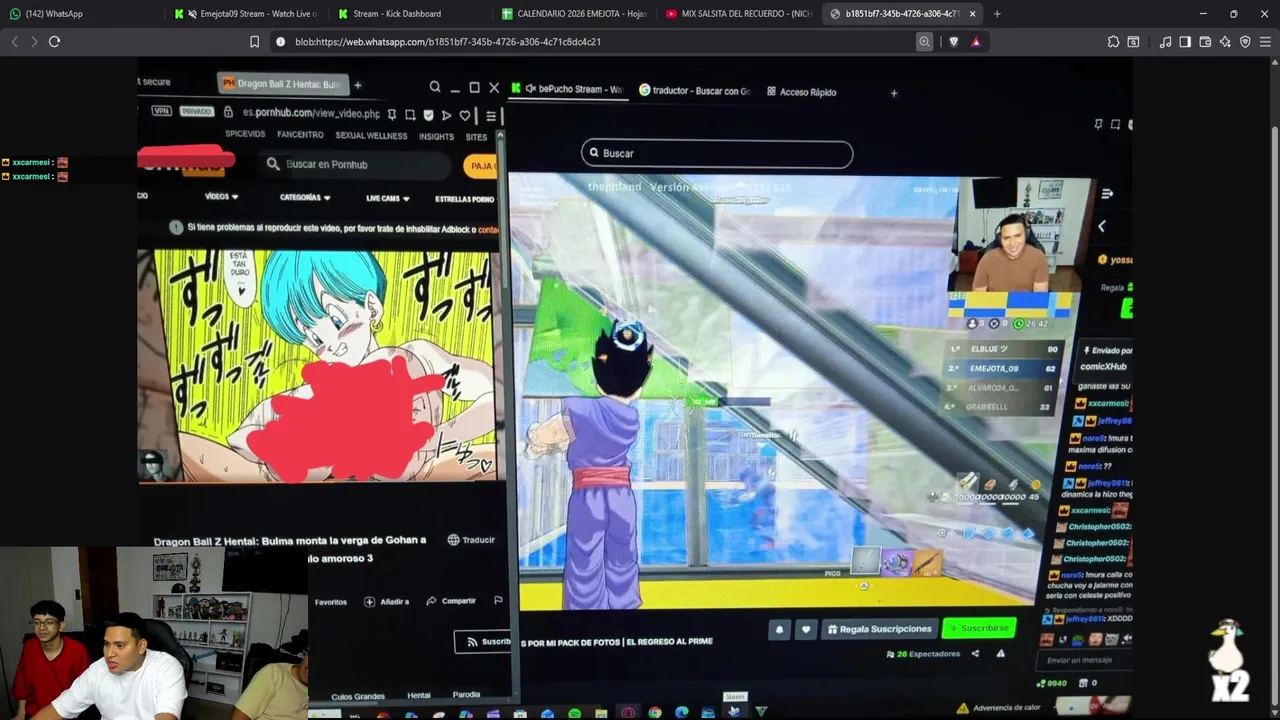Image resolution: width=1280 pixels, height=720 pixels.
Task: Click the Compartir share arrow
Action: click(431, 601)
